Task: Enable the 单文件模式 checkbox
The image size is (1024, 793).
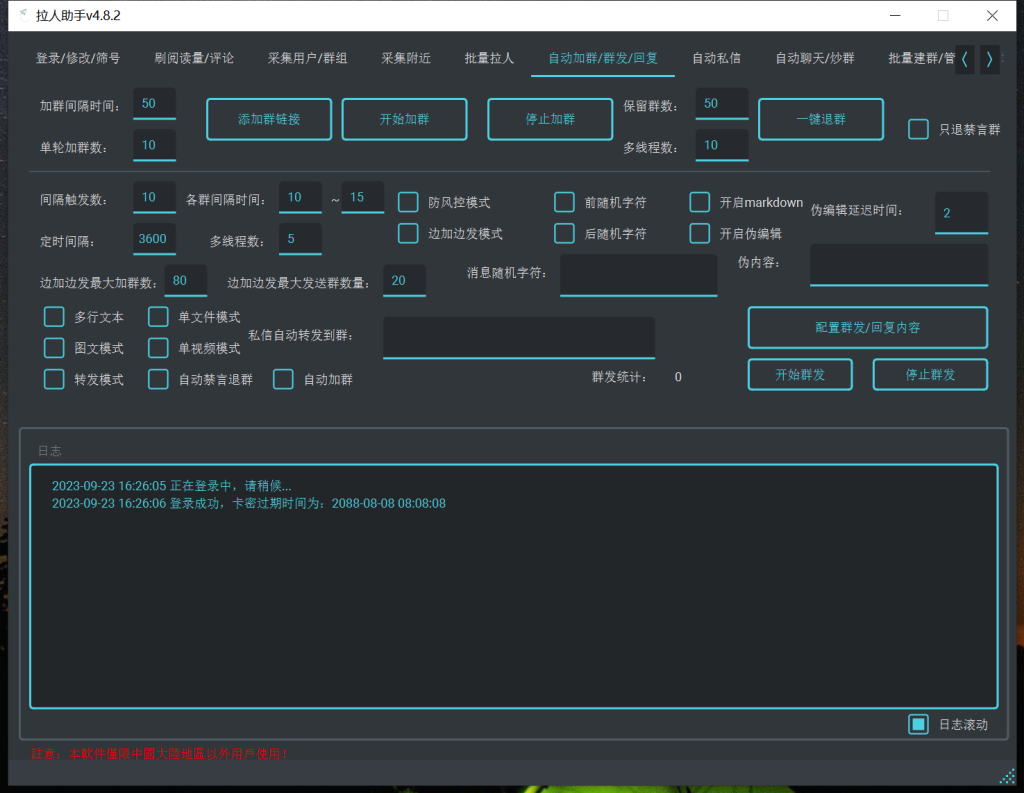Action: point(158,317)
